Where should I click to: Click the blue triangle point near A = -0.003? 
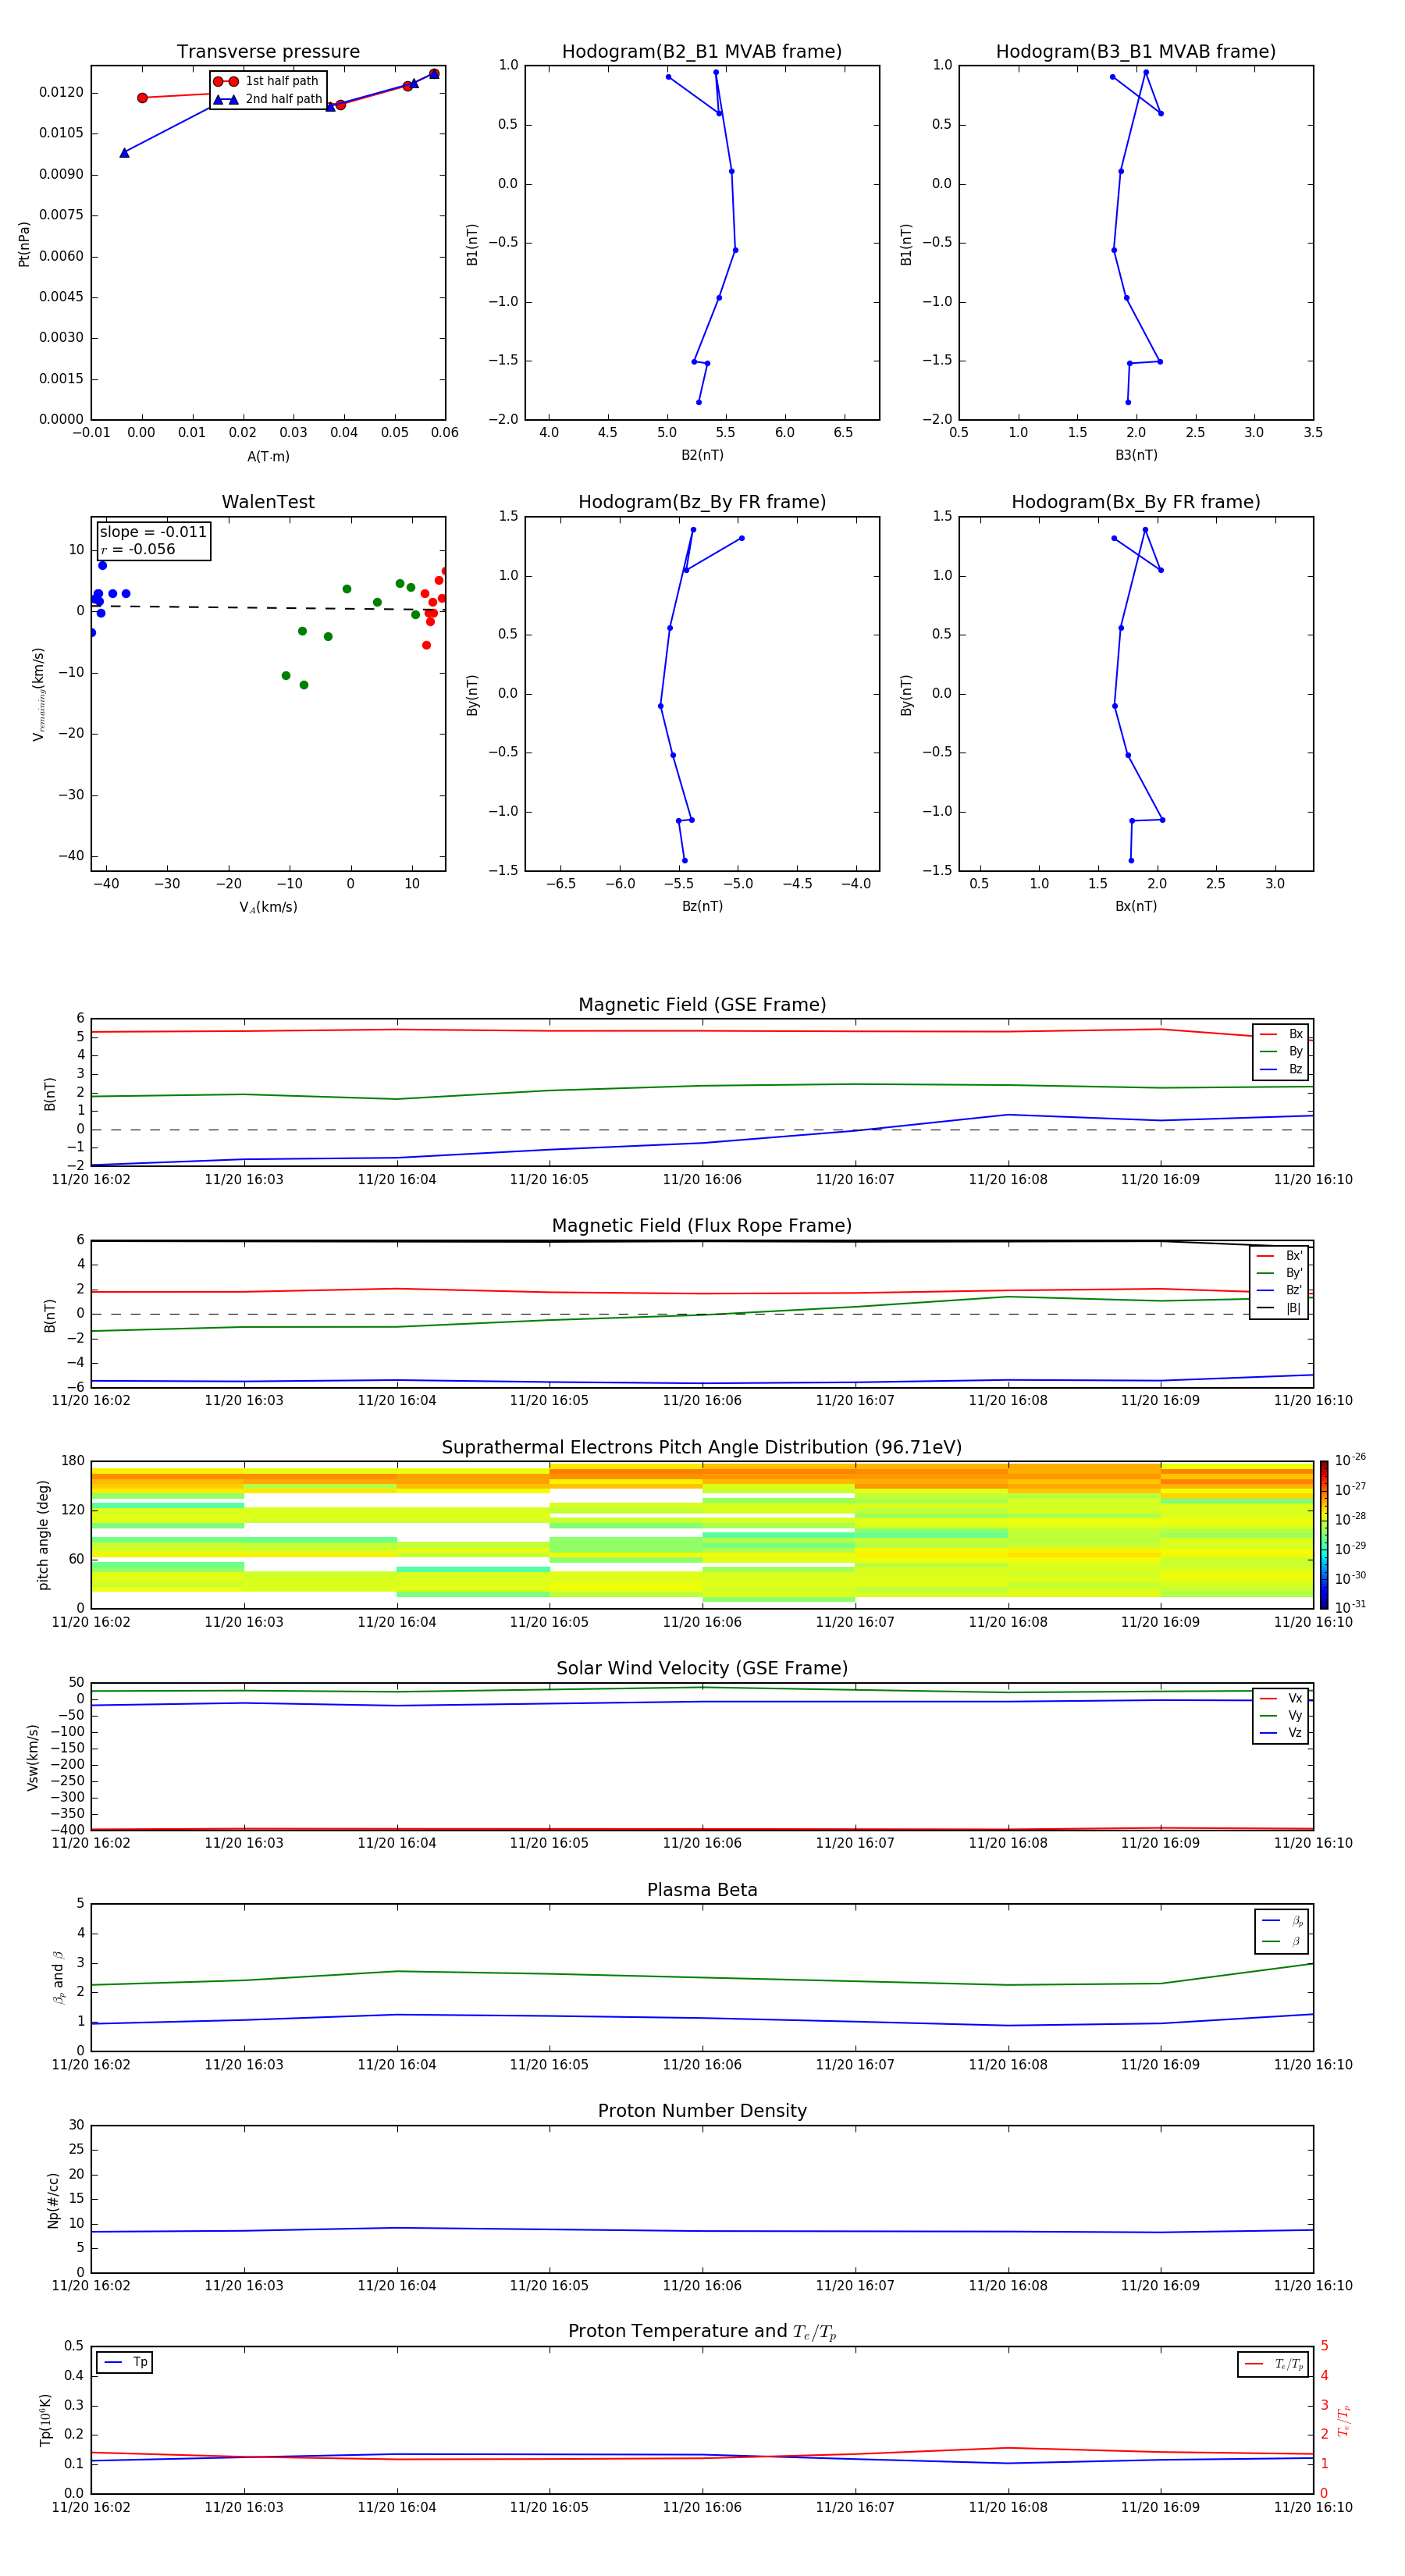point(124,153)
